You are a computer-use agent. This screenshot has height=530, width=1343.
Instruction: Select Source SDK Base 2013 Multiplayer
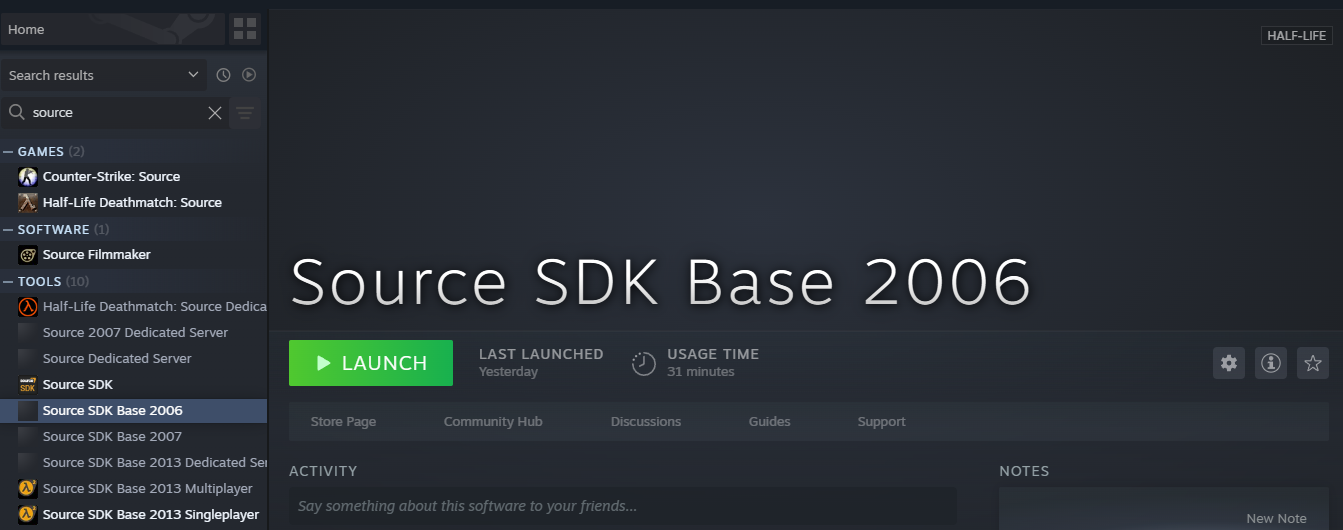pos(134,489)
